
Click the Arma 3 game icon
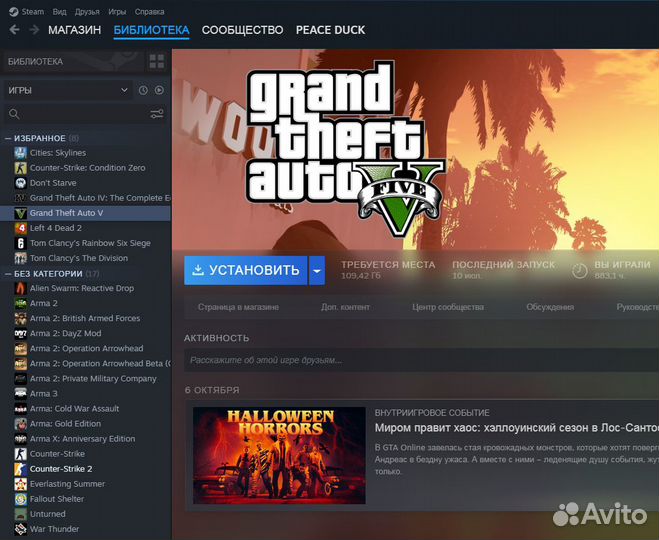coord(20,393)
